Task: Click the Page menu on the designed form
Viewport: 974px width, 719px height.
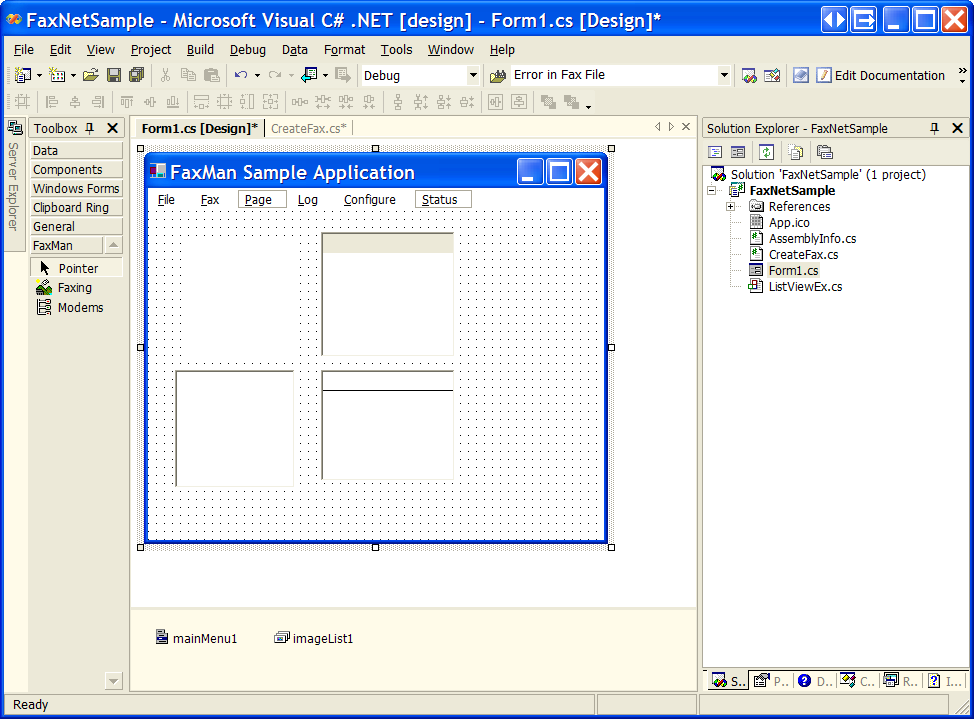Action: point(262,199)
